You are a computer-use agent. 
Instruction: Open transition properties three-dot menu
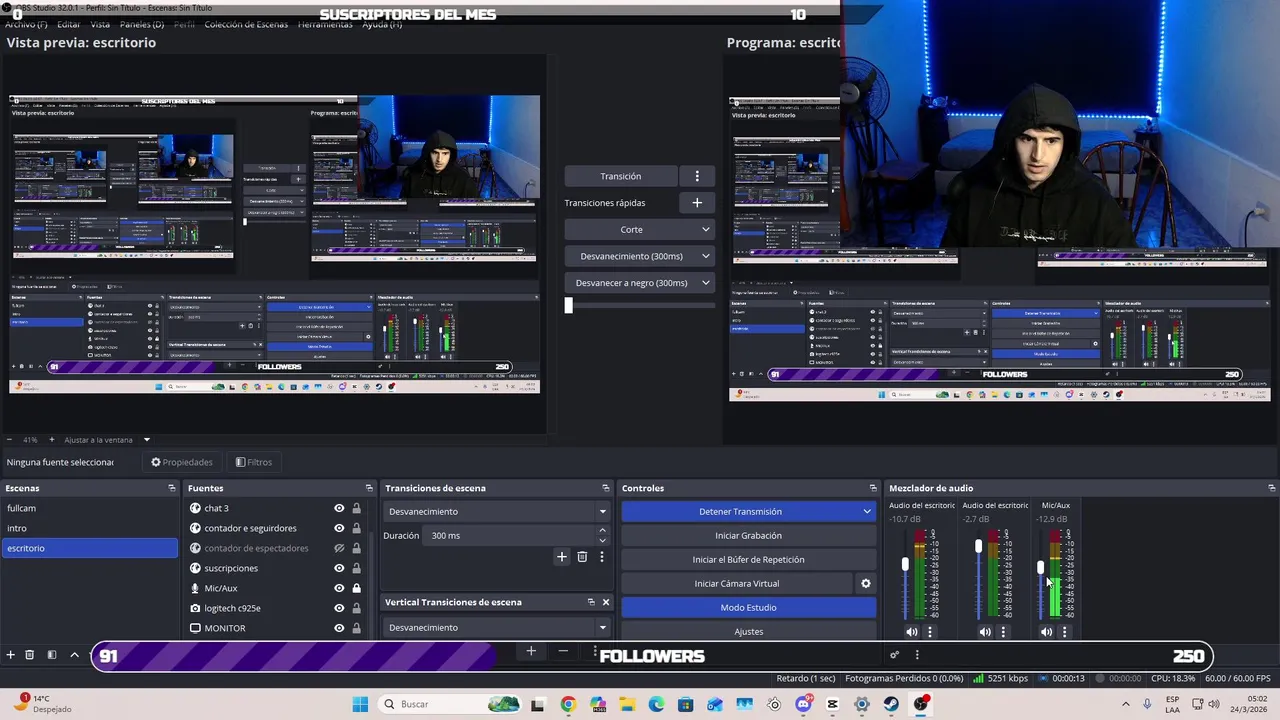[x=601, y=557]
